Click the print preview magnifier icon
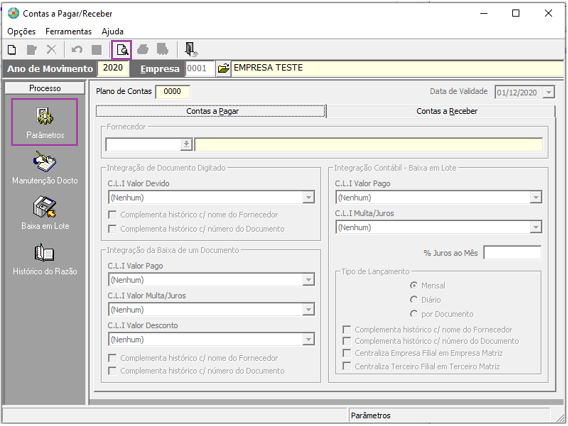 pyautogui.click(x=122, y=50)
